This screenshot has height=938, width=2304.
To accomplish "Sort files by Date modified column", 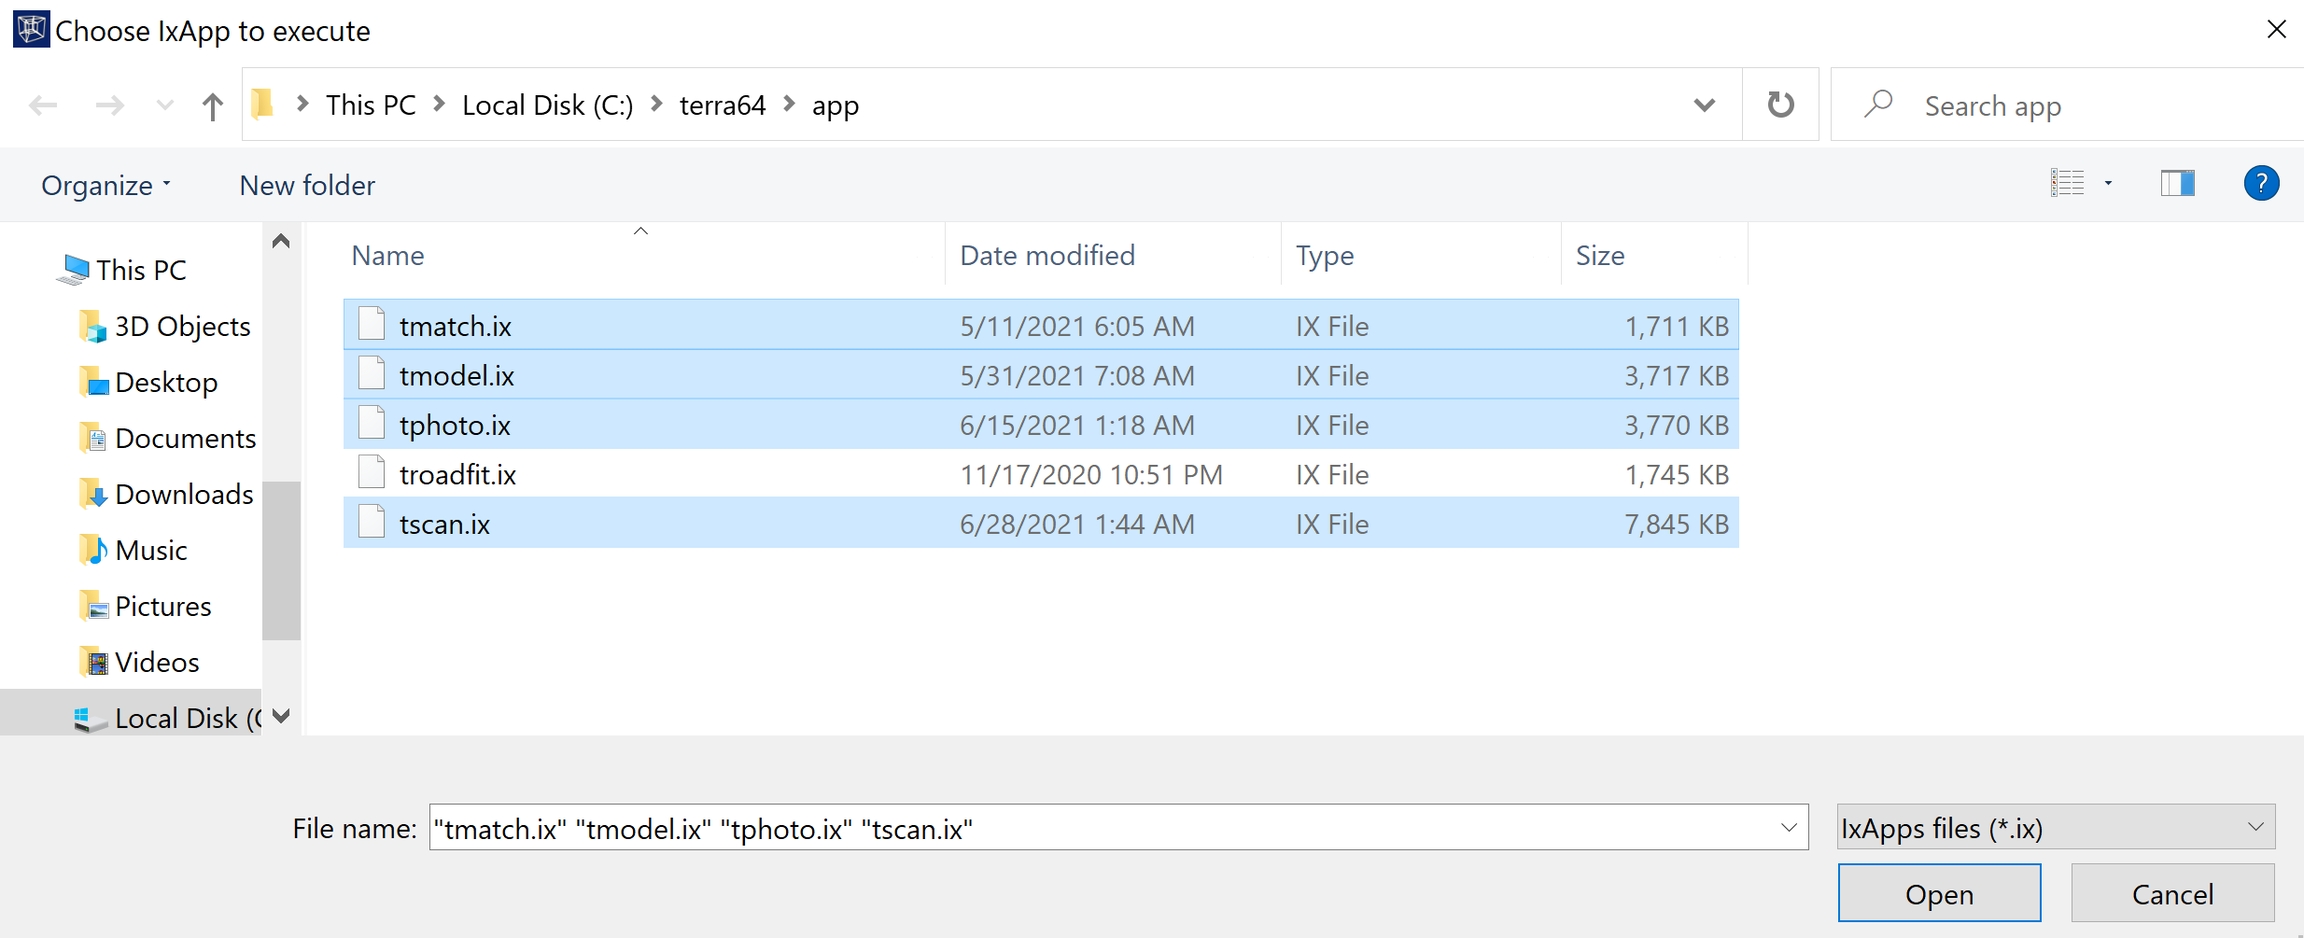I will (x=1047, y=256).
